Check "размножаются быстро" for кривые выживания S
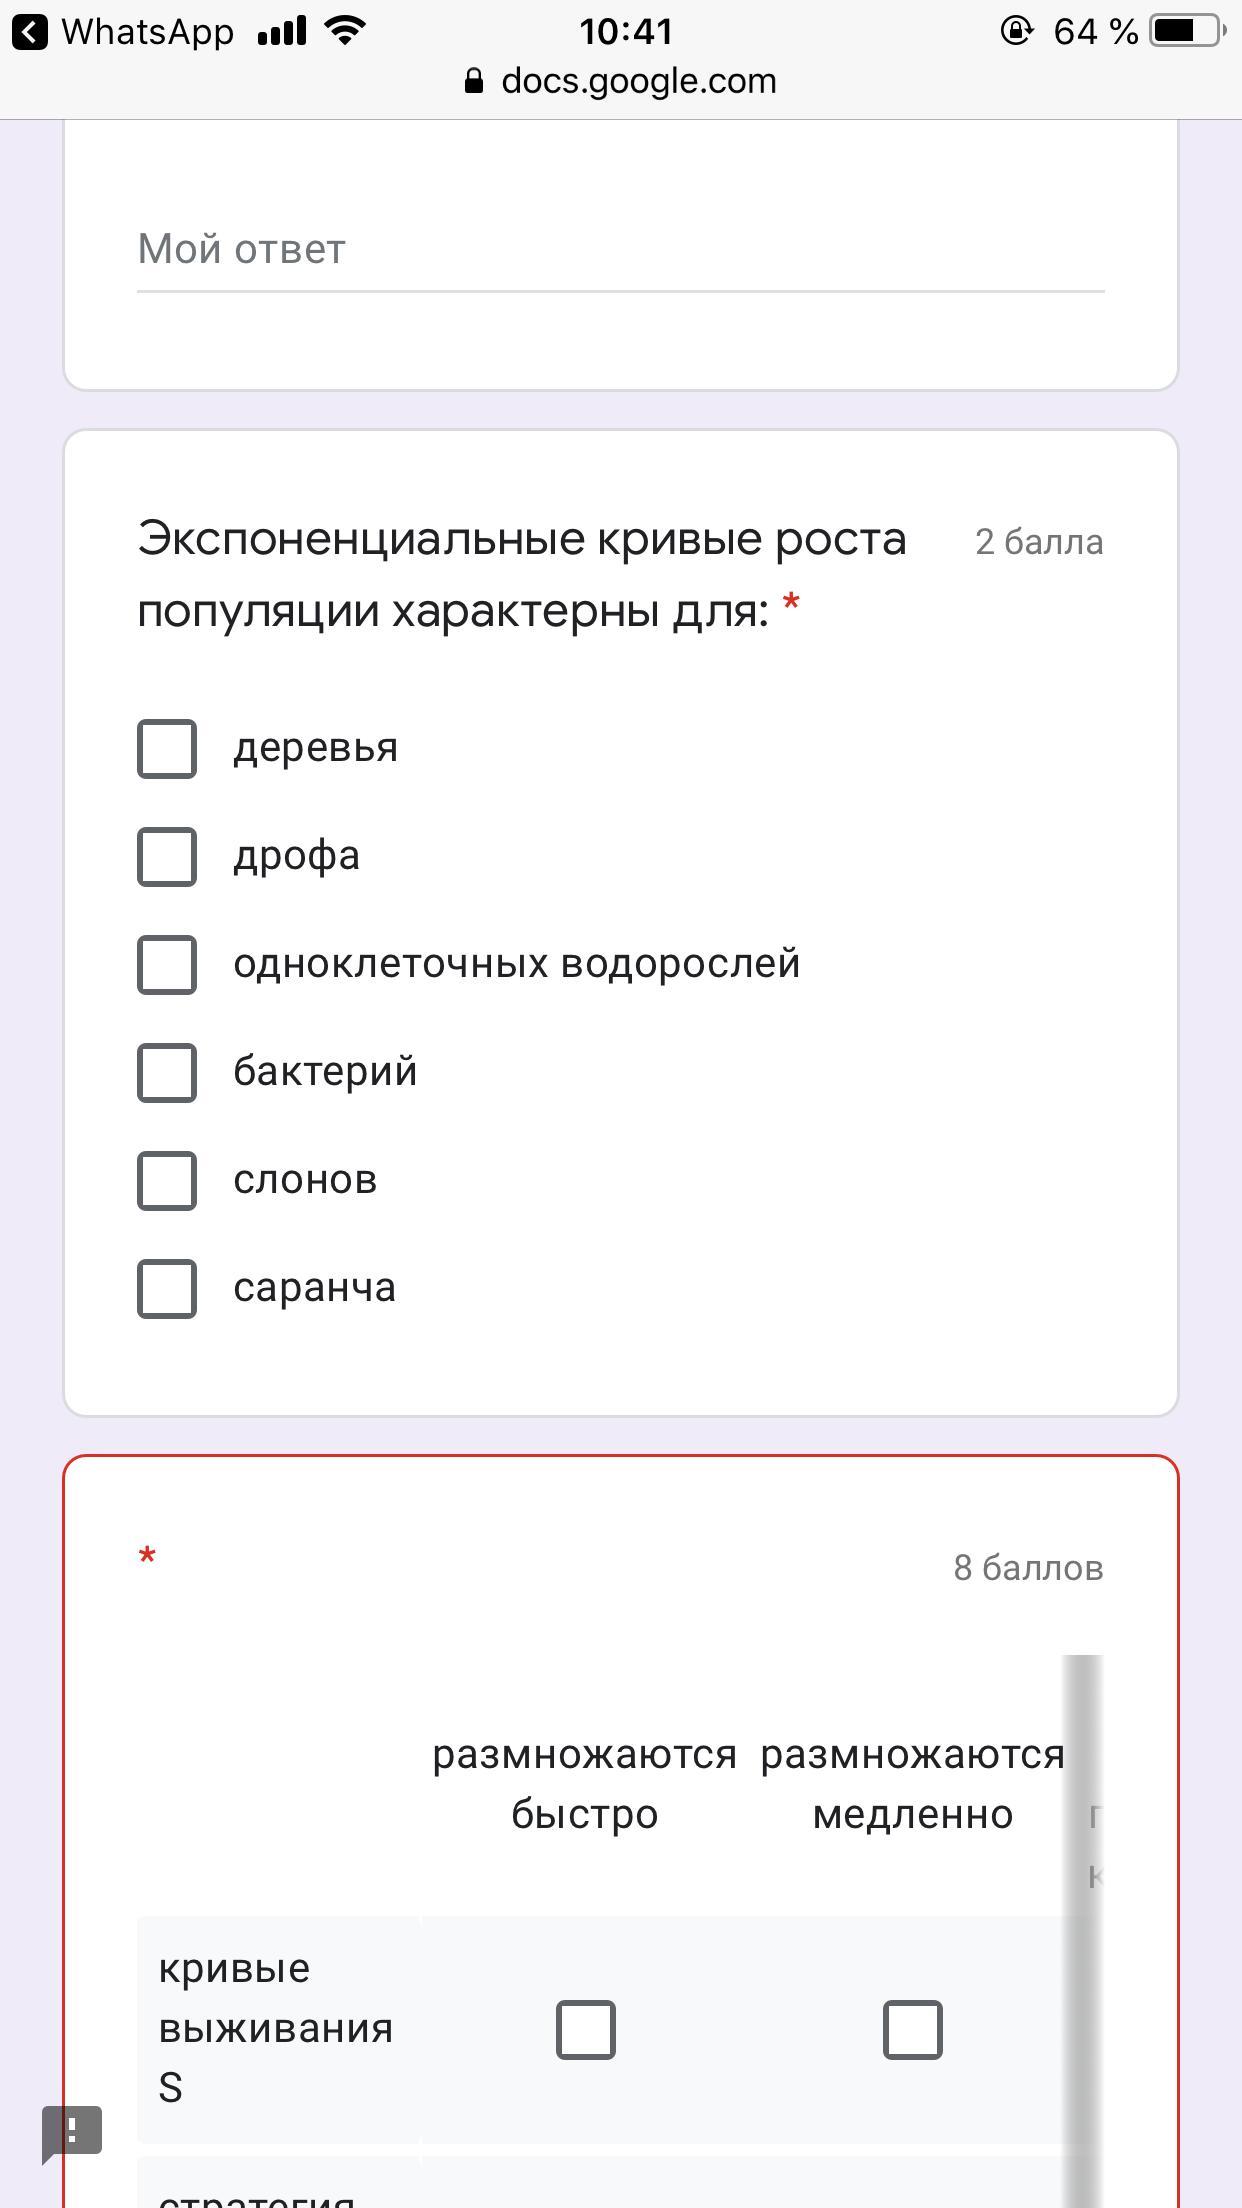Image resolution: width=1242 pixels, height=2208 pixels. [585, 2029]
